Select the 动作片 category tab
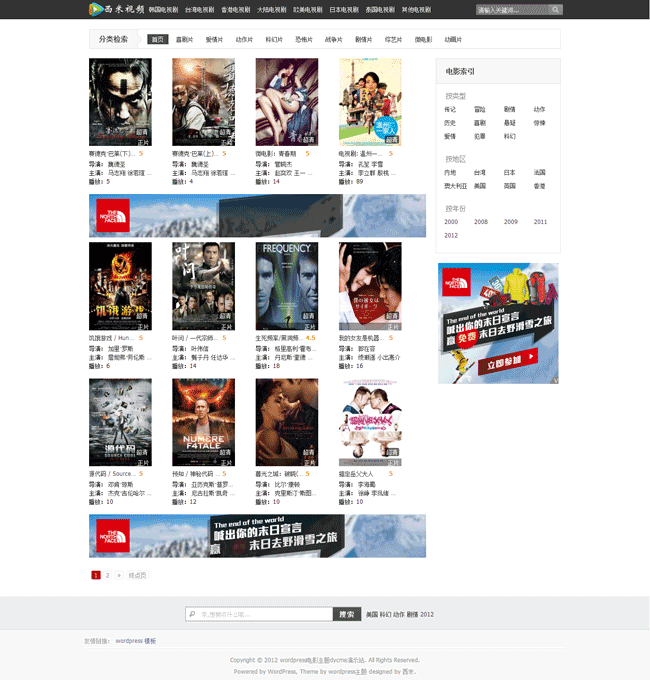Viewport: 650px width, 680px height. (x=244, y=39)
